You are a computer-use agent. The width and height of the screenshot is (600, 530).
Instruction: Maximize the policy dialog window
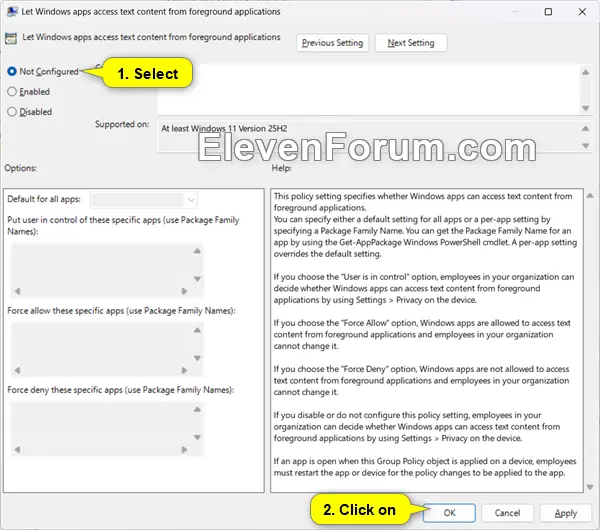click(x=548, y=12)
